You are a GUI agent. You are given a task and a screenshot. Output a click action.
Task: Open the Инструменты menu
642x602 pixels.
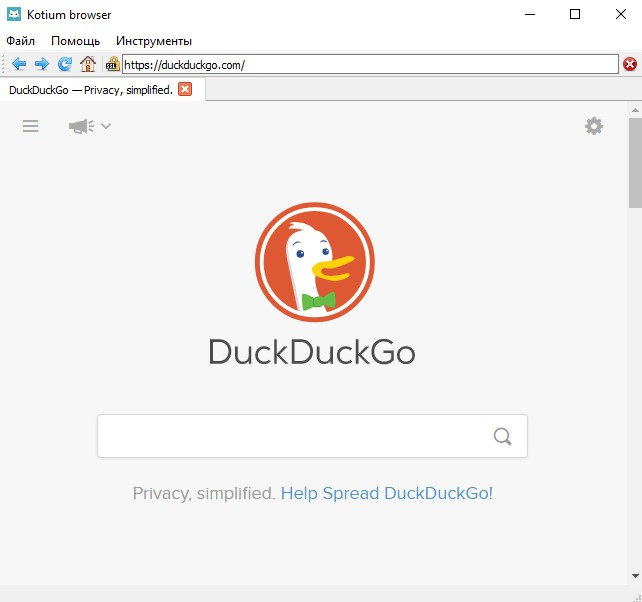[154, 41]
